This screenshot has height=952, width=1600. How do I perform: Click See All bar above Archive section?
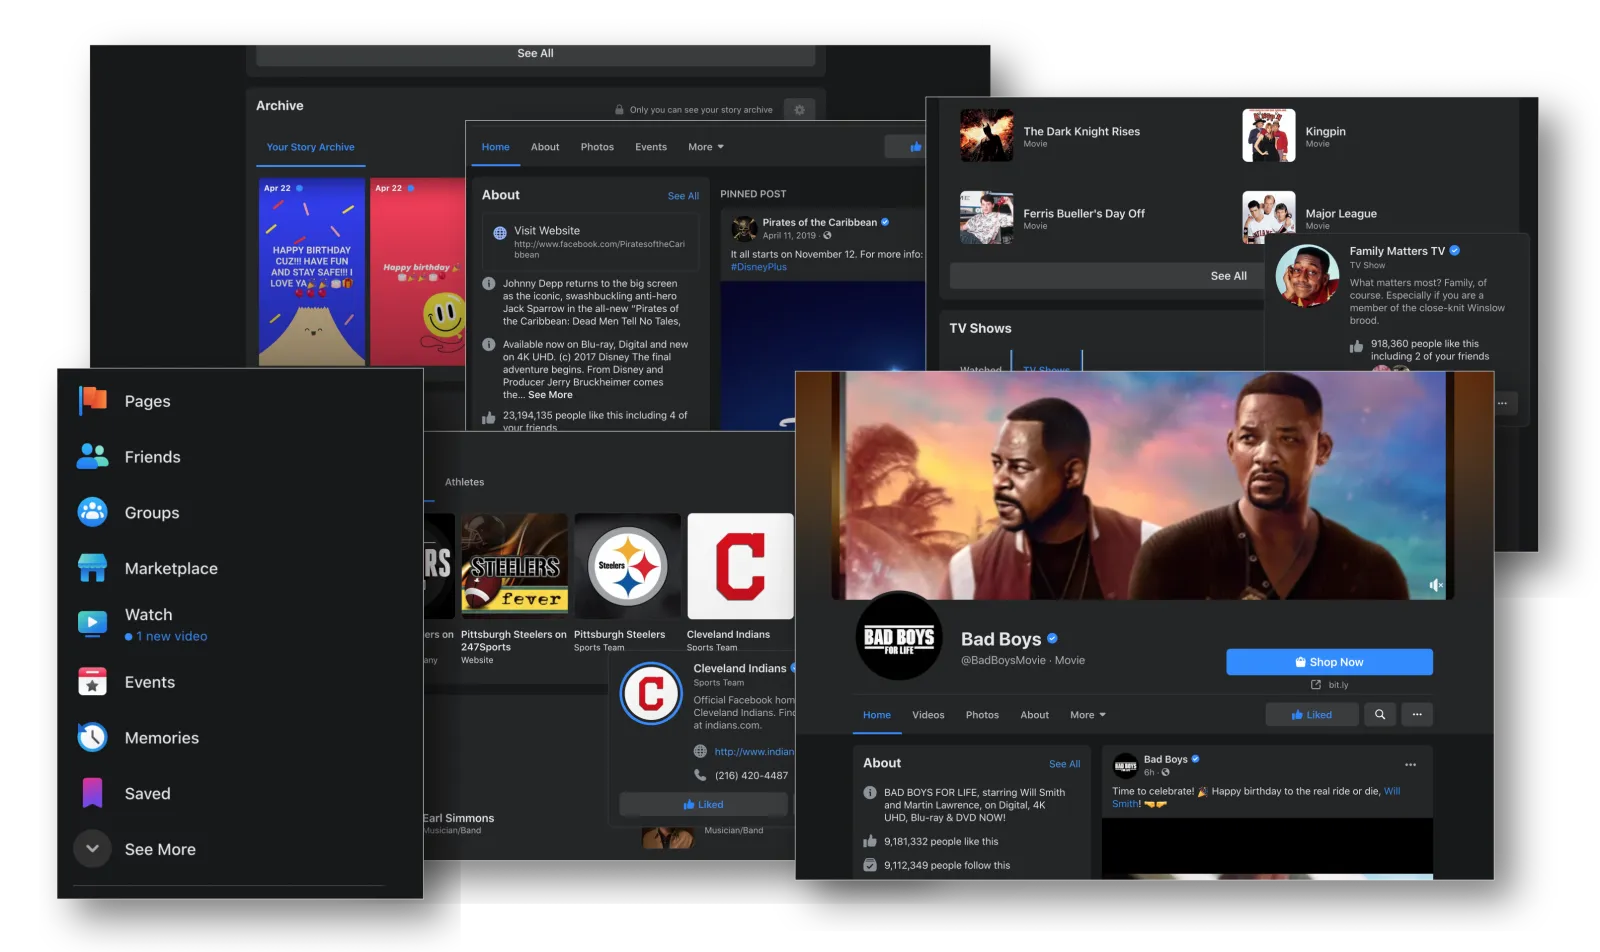[x=535, y=54]
